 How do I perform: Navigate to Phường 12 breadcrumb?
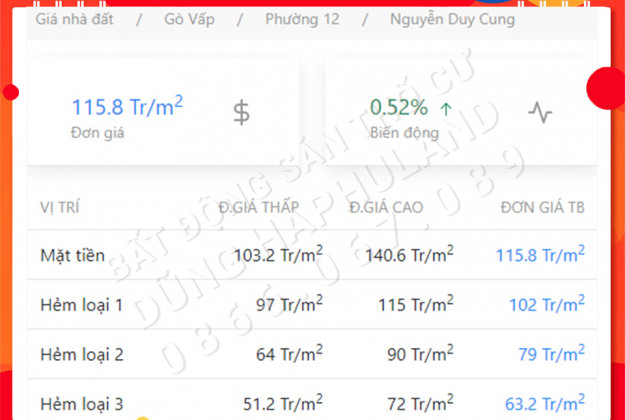tap(301, 19)
